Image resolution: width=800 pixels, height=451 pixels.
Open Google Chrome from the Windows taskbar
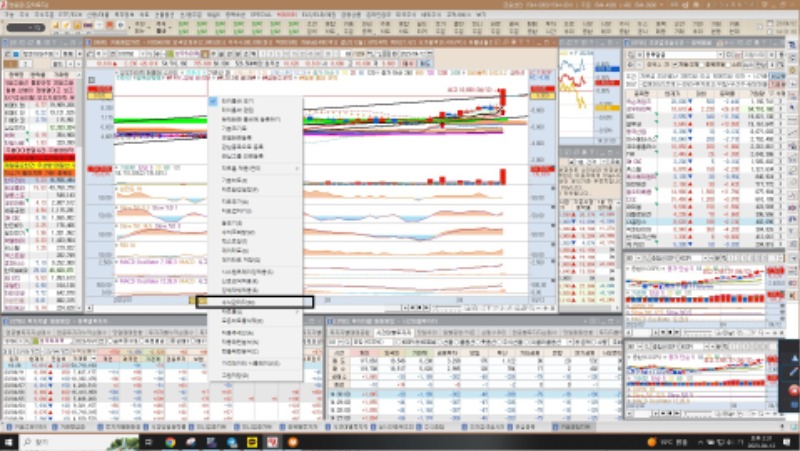click(170, 441)
